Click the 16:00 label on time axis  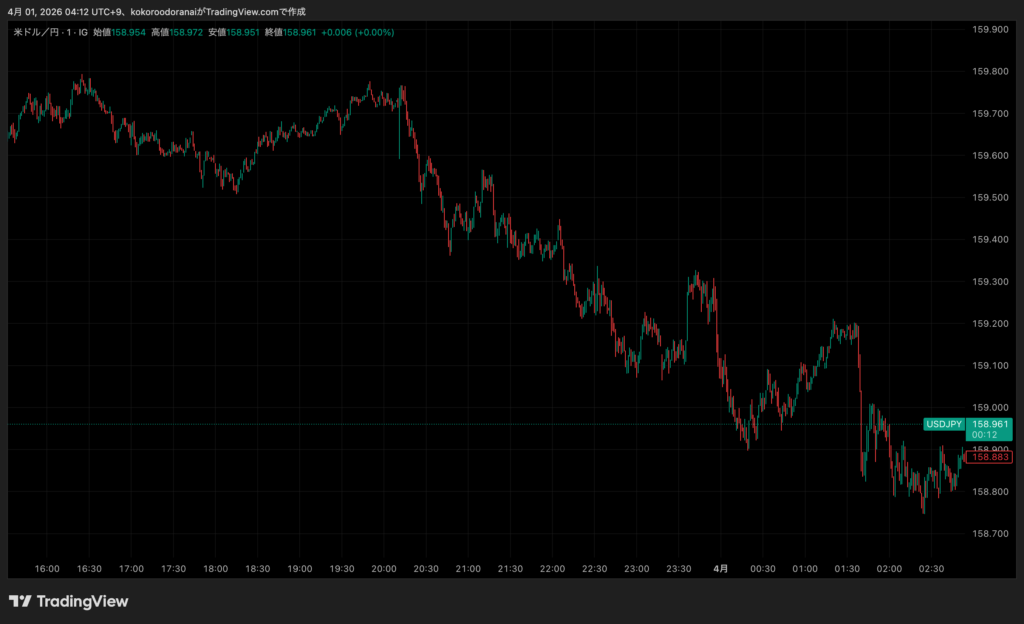tap(47, 568)
